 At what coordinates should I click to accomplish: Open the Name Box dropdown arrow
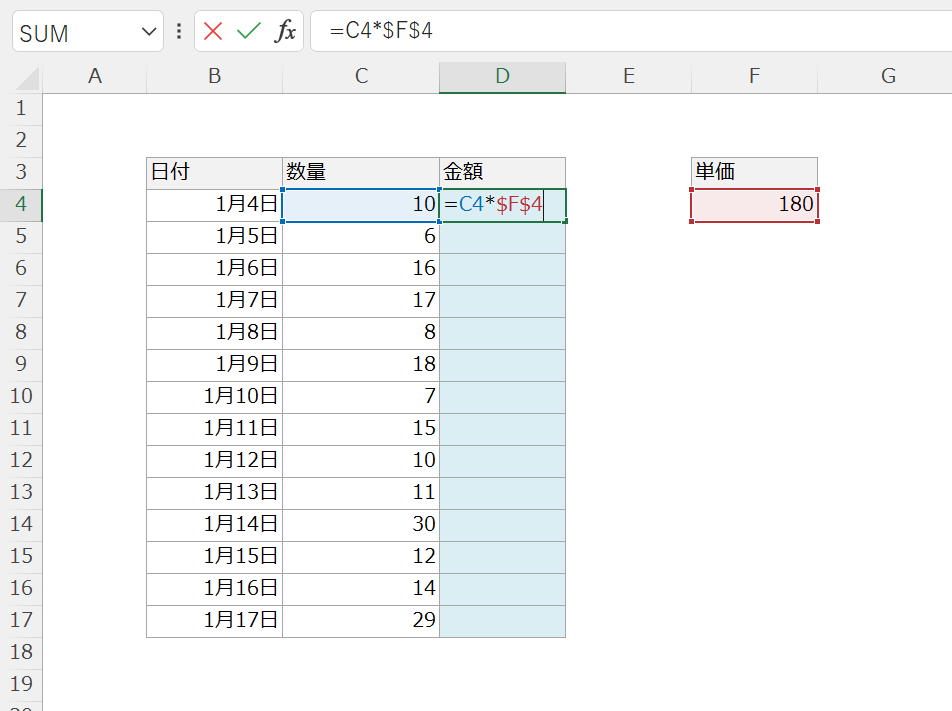[147, 31]
